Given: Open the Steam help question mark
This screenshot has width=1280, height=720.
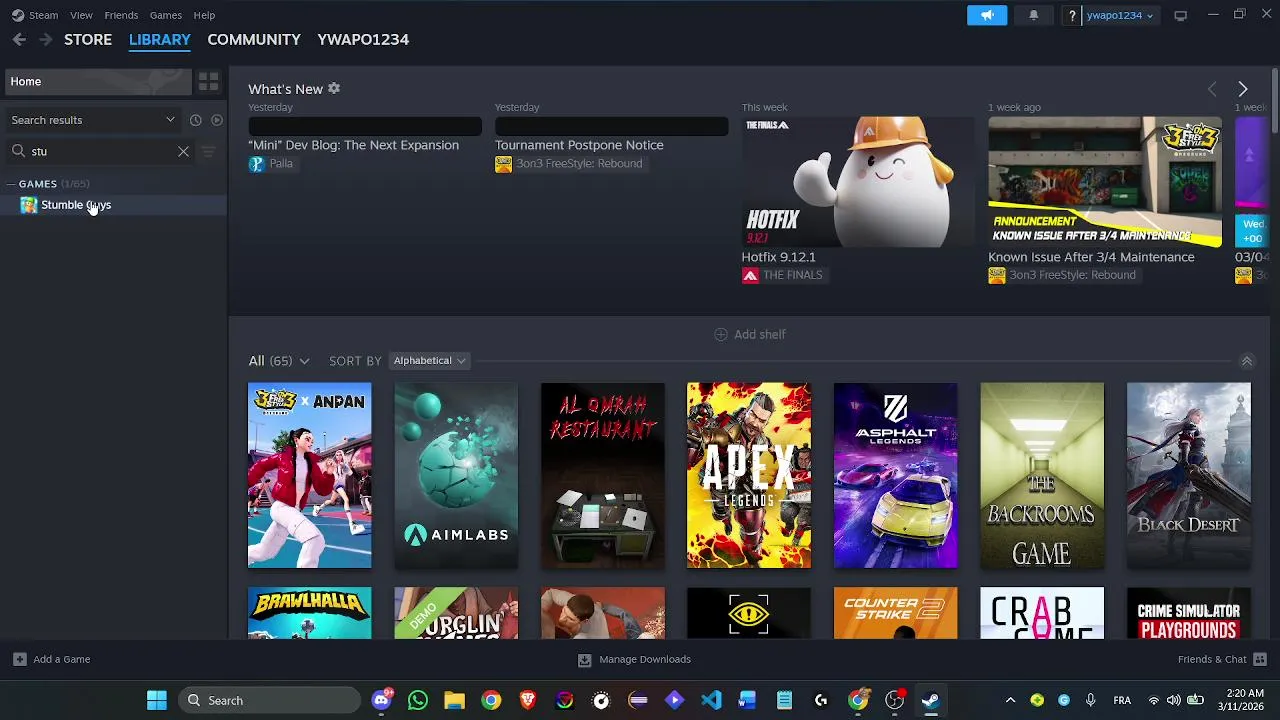Looking at the screenshot, I should pyautogui.click(x=1072, y=15).
